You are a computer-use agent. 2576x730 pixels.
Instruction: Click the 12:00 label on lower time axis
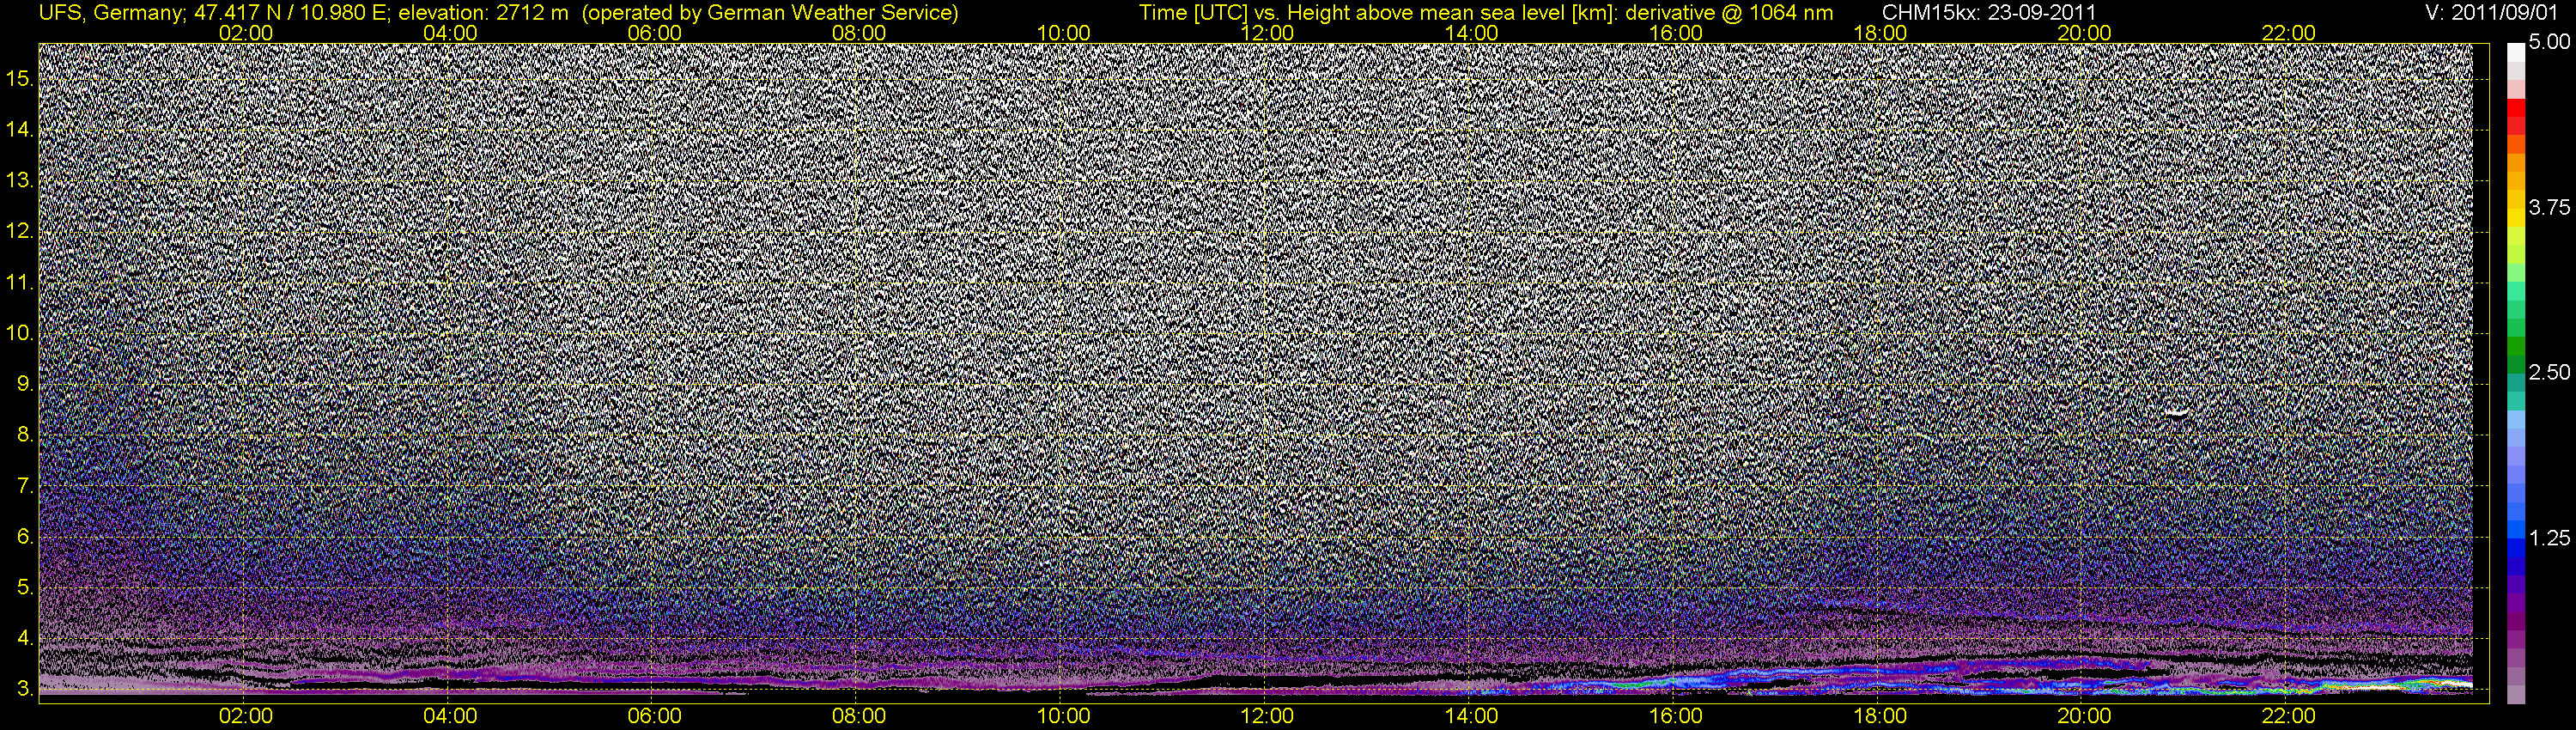click(1267, 716)
